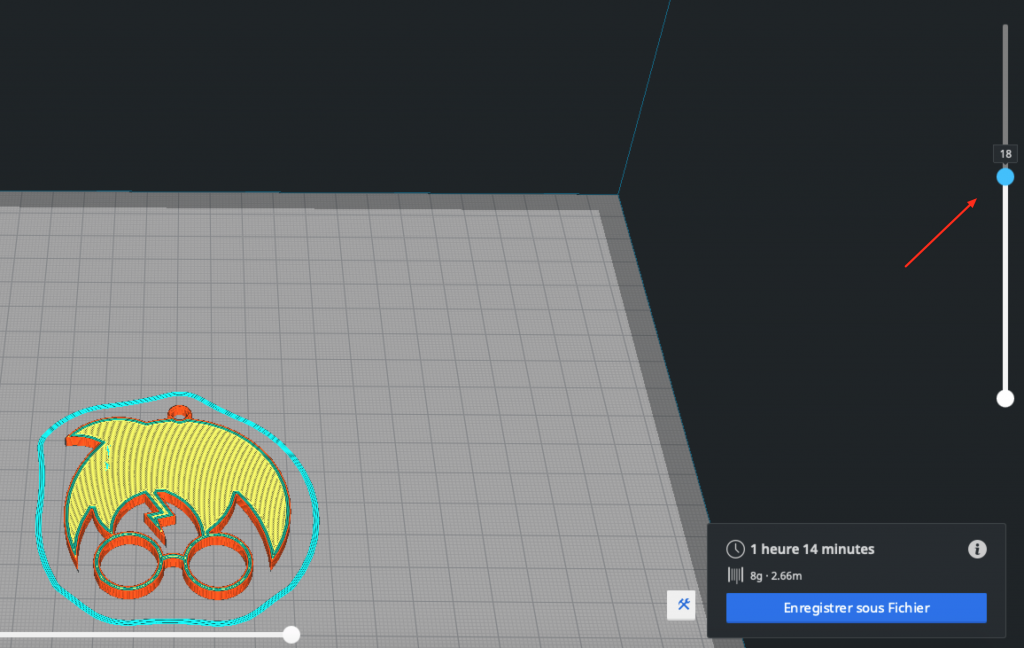The width and height of the screenshot is (1024, 648).
Task: Click Enregistrer sous Fichier button
Action: coord(856,607)
